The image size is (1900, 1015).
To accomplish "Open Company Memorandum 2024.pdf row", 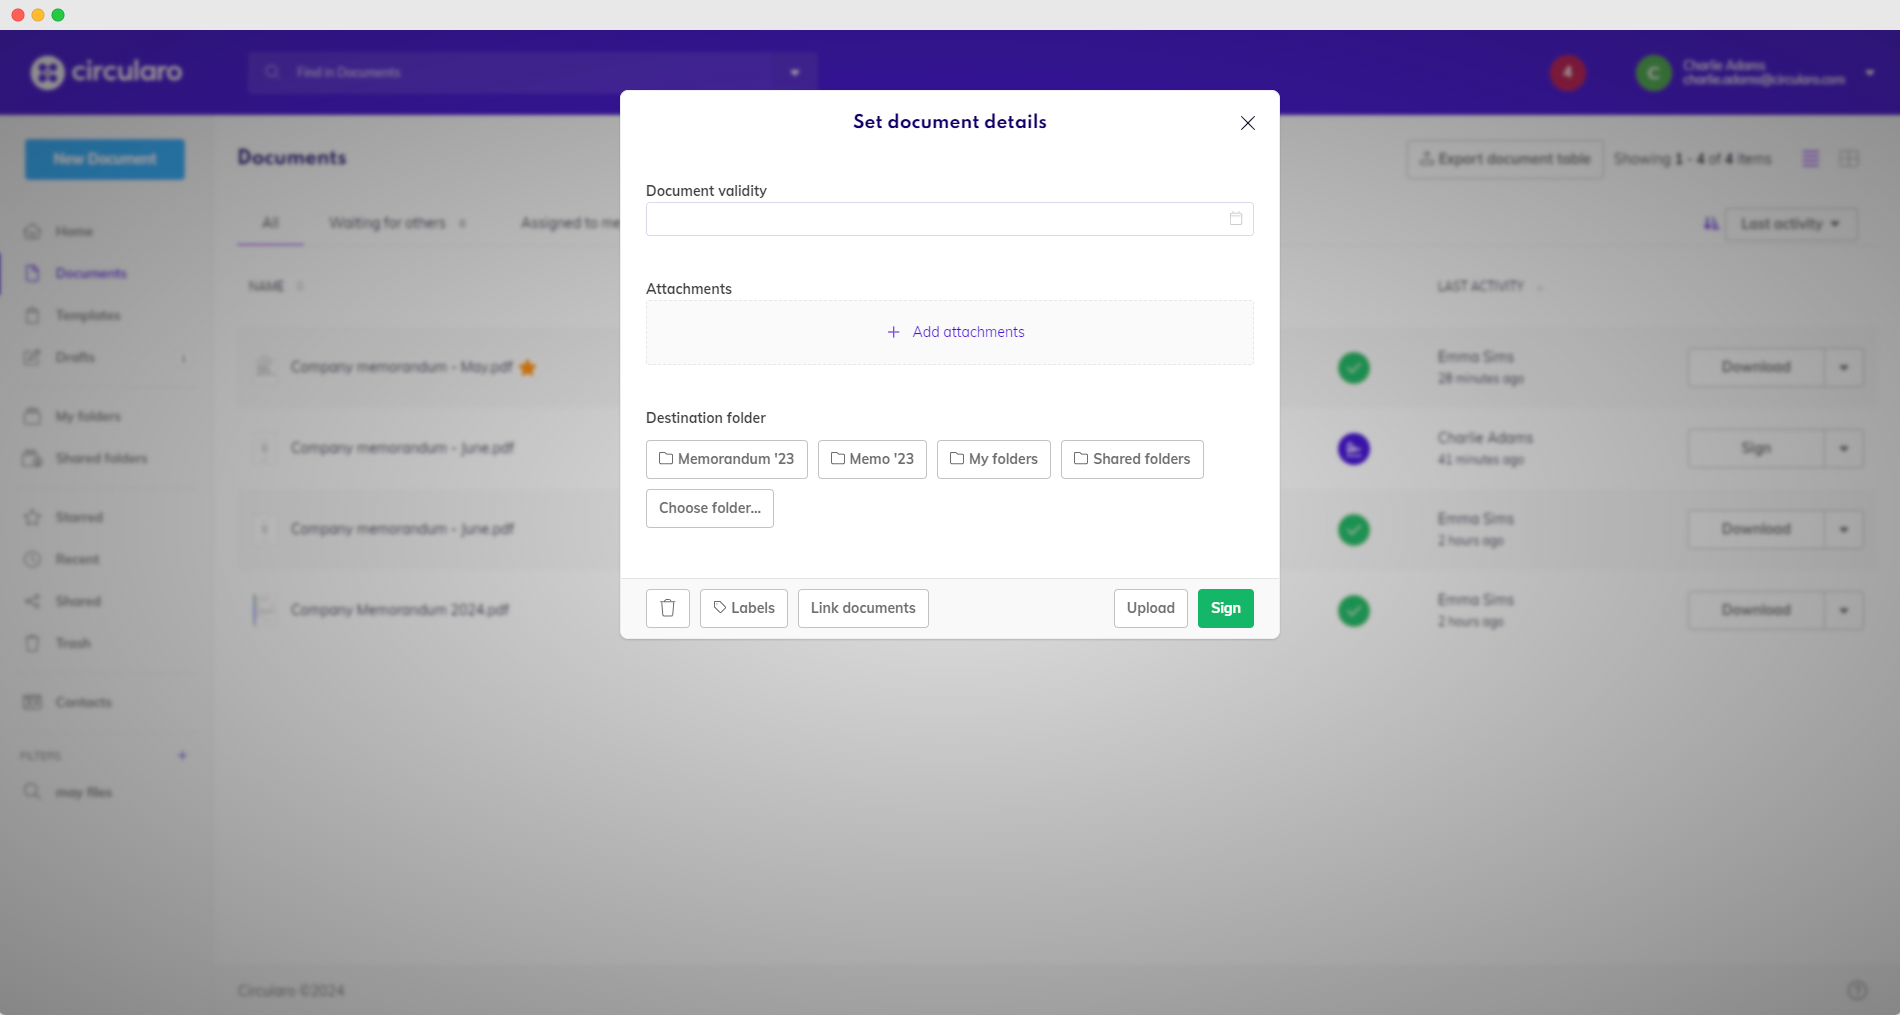I will click(x=400, y=610).
